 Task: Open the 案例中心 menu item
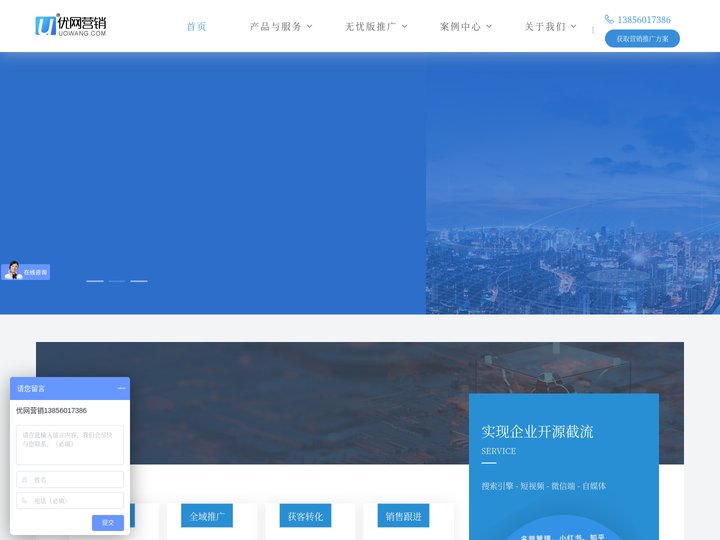pos(460,27)
